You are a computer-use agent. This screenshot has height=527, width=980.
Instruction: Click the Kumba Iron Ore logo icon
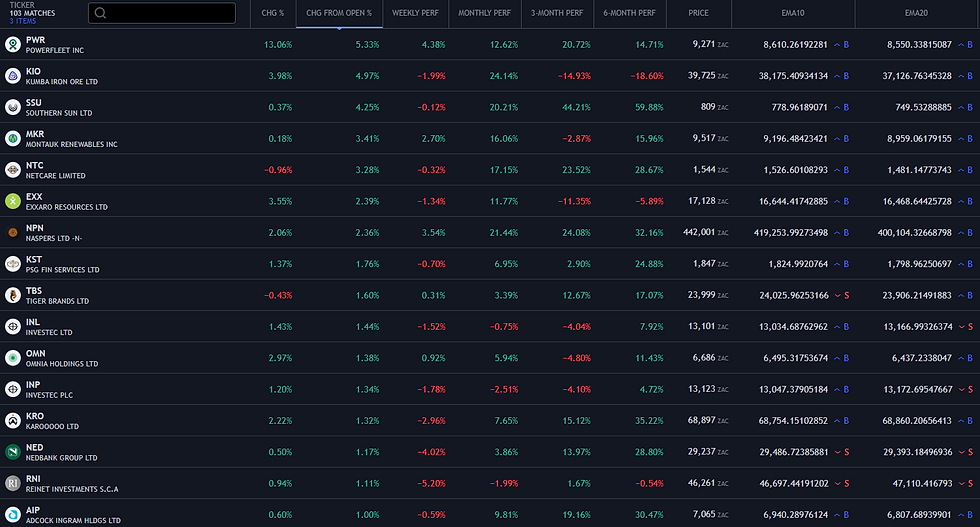pos(12,76)
